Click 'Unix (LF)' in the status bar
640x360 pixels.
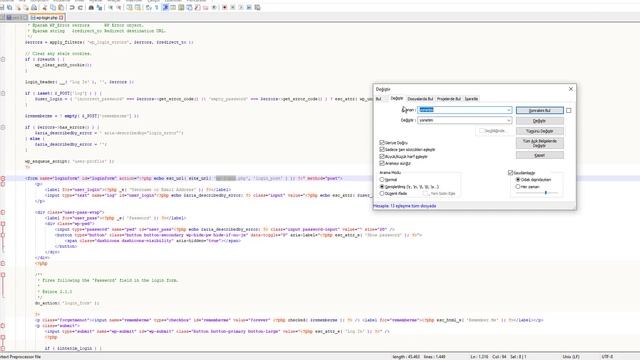pyautogui.click(x=571, y=357)
